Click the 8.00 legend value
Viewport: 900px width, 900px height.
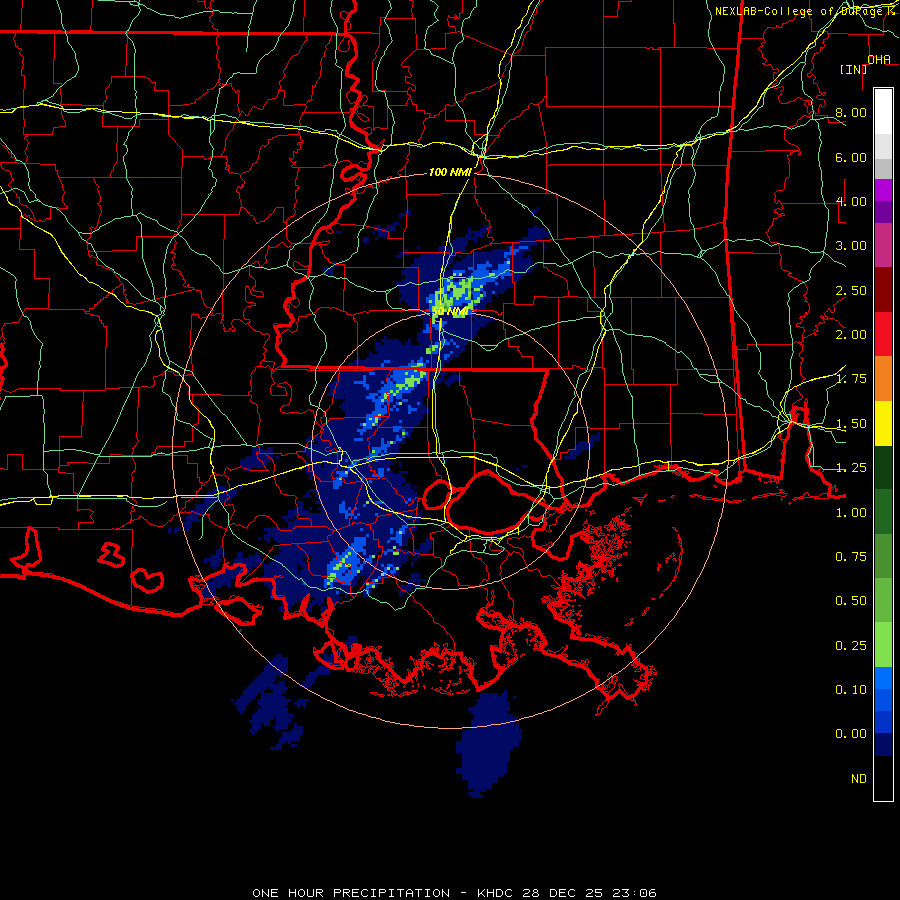(x=851, y=112)
